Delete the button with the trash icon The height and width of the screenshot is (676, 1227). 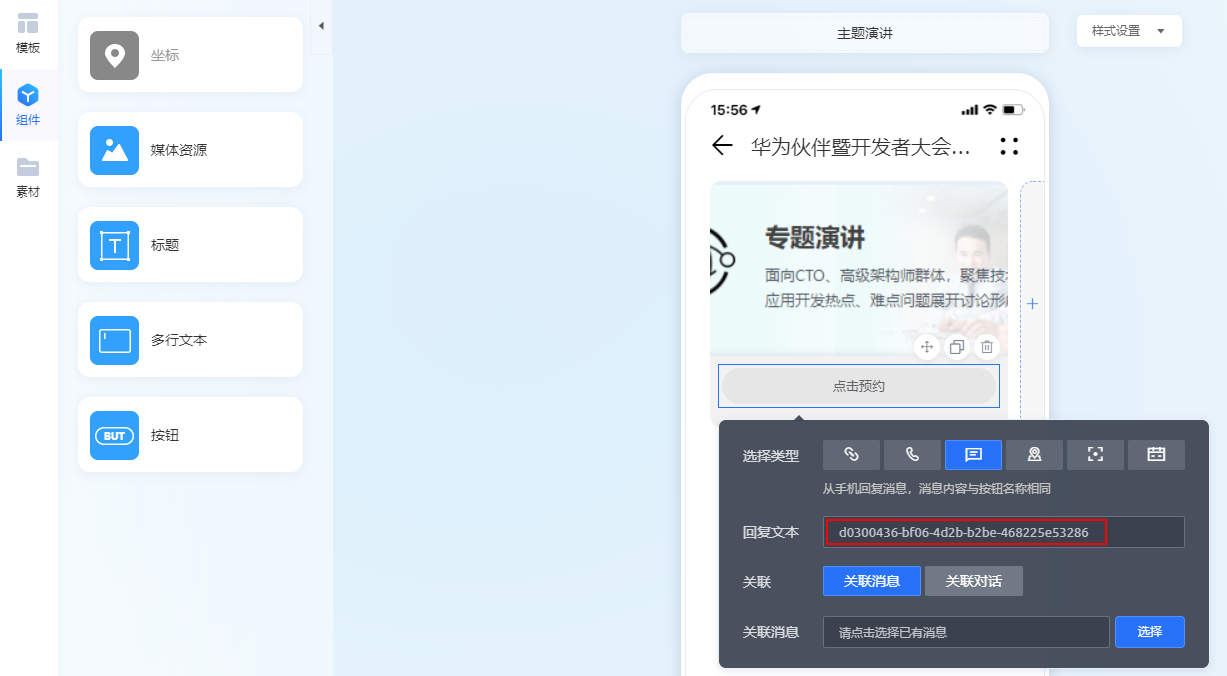click(987, 347)
